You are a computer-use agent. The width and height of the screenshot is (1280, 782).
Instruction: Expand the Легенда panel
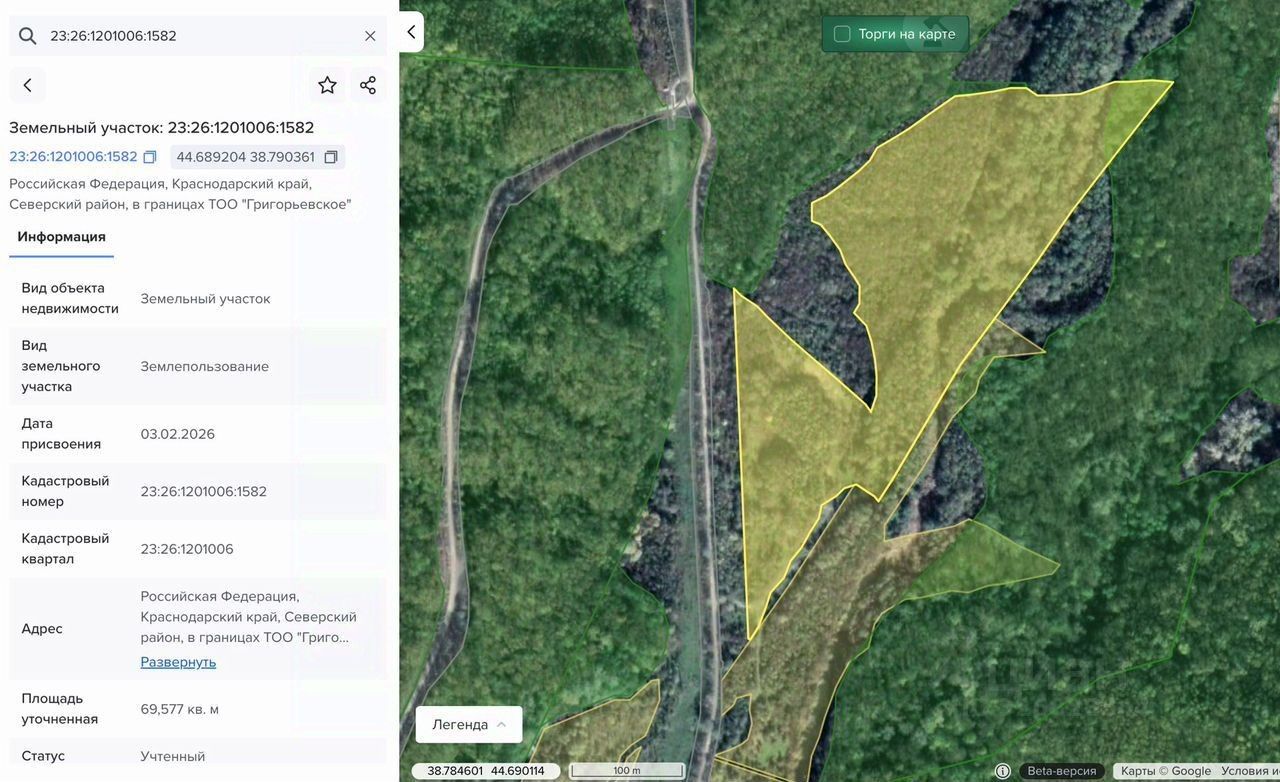pos(469,724)
